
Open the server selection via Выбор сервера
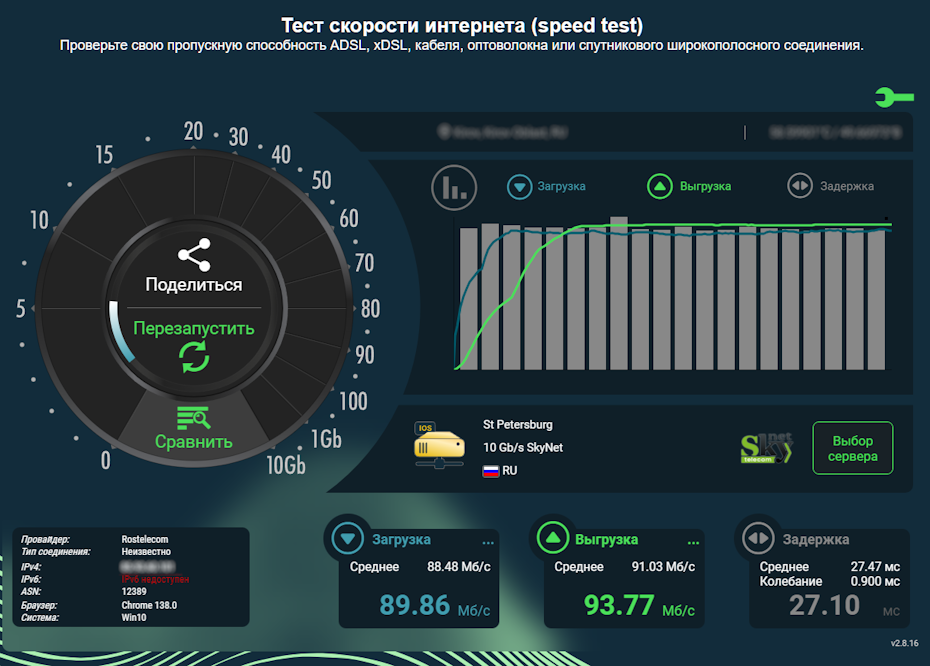tap(852, 448)
